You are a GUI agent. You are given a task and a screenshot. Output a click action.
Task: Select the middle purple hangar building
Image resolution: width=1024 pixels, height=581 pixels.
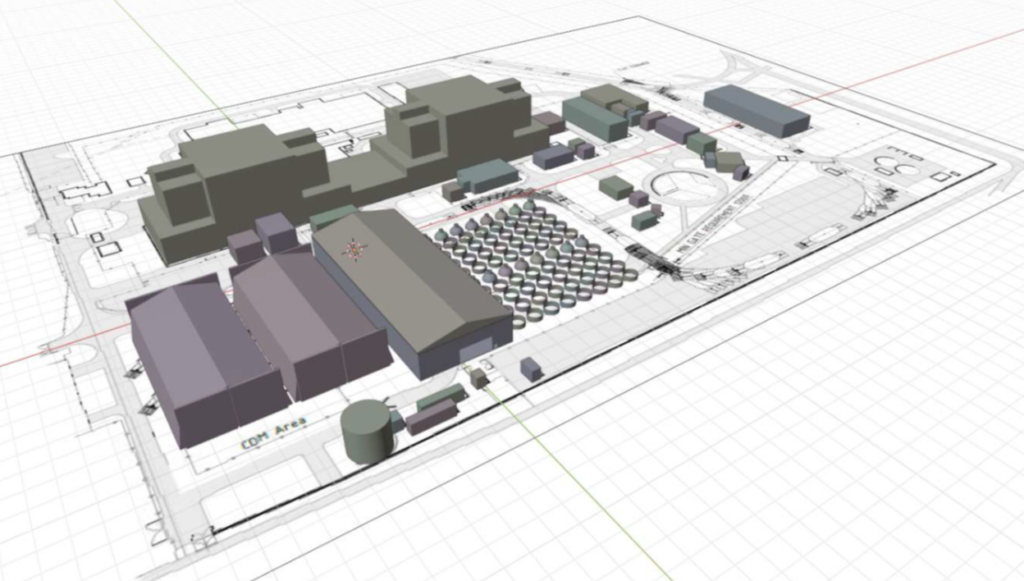tap(310, 324)
